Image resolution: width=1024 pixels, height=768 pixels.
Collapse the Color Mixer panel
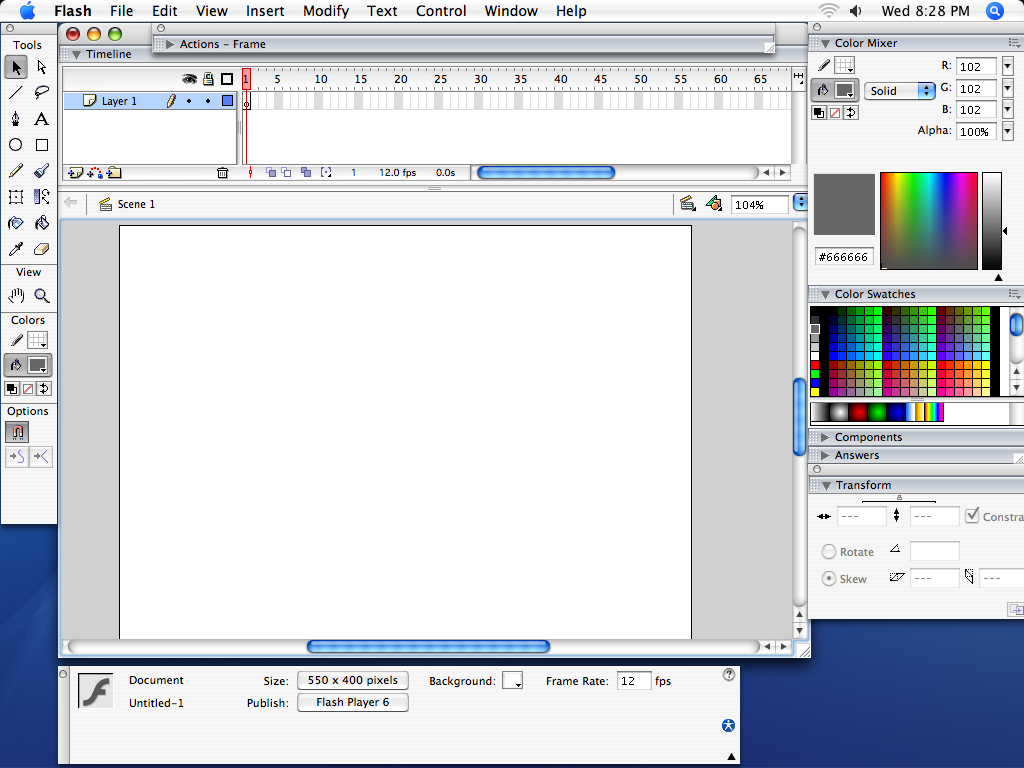825,43
